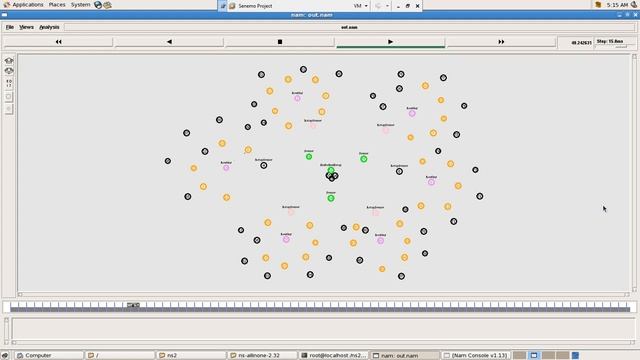Switch to the root@localhost terminal window
Viewport: 640px width, 360px height.
334,356
